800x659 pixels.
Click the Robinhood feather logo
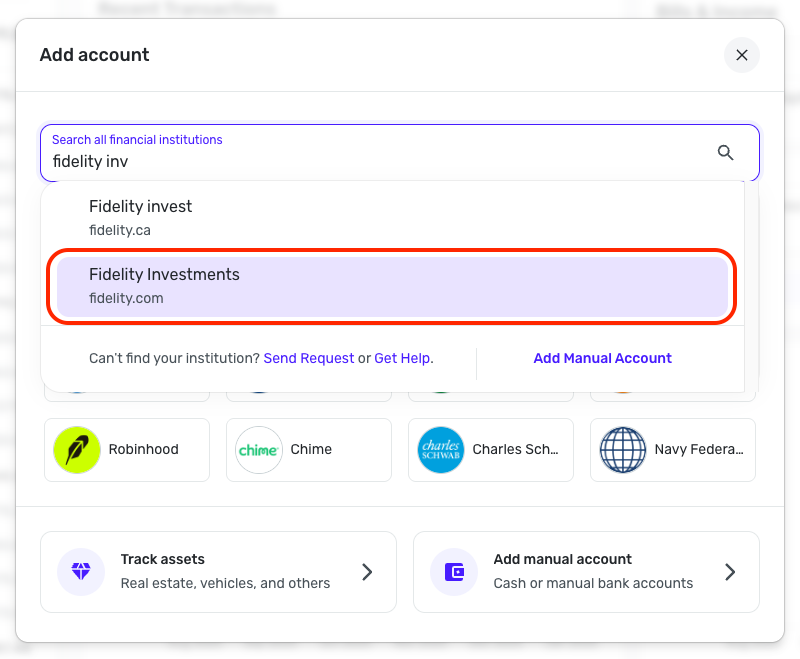point(77,450)
